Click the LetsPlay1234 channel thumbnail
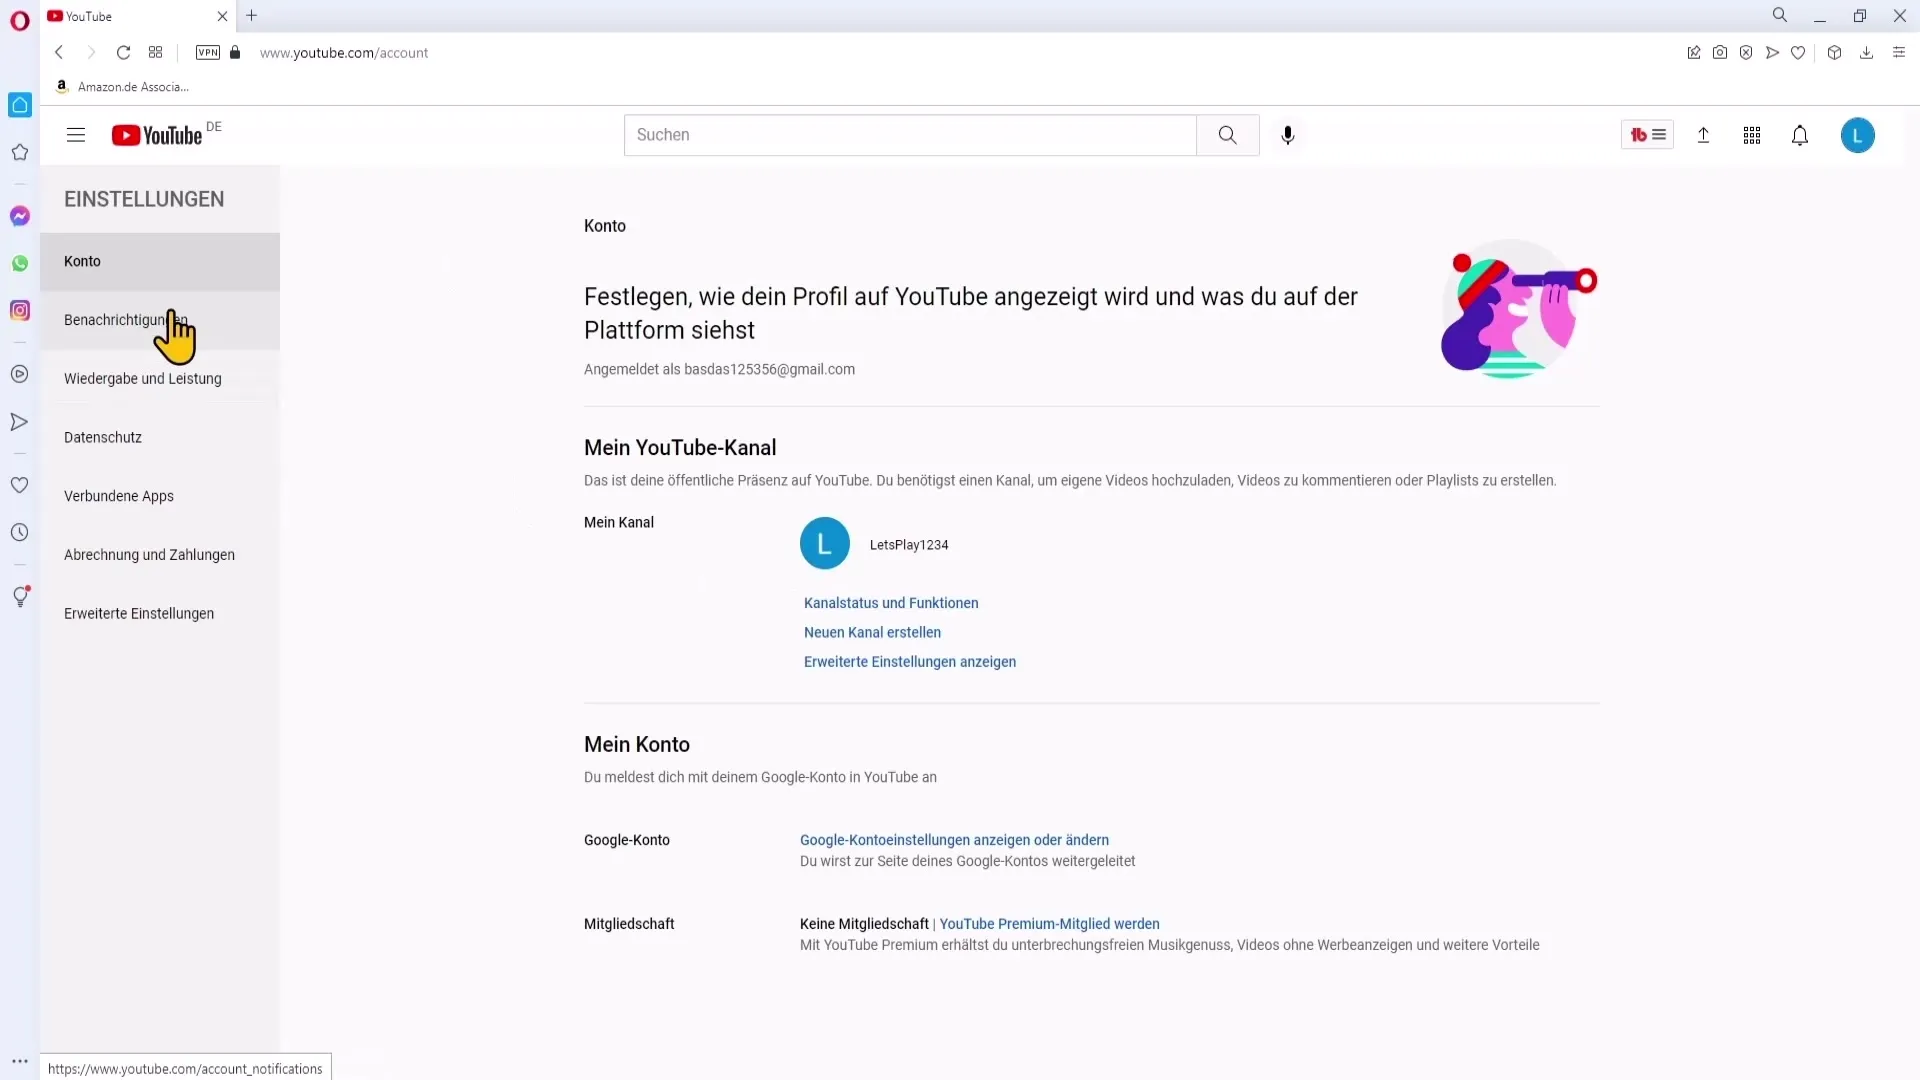Screen dimensions: 1920x1080 coord(822,542)
